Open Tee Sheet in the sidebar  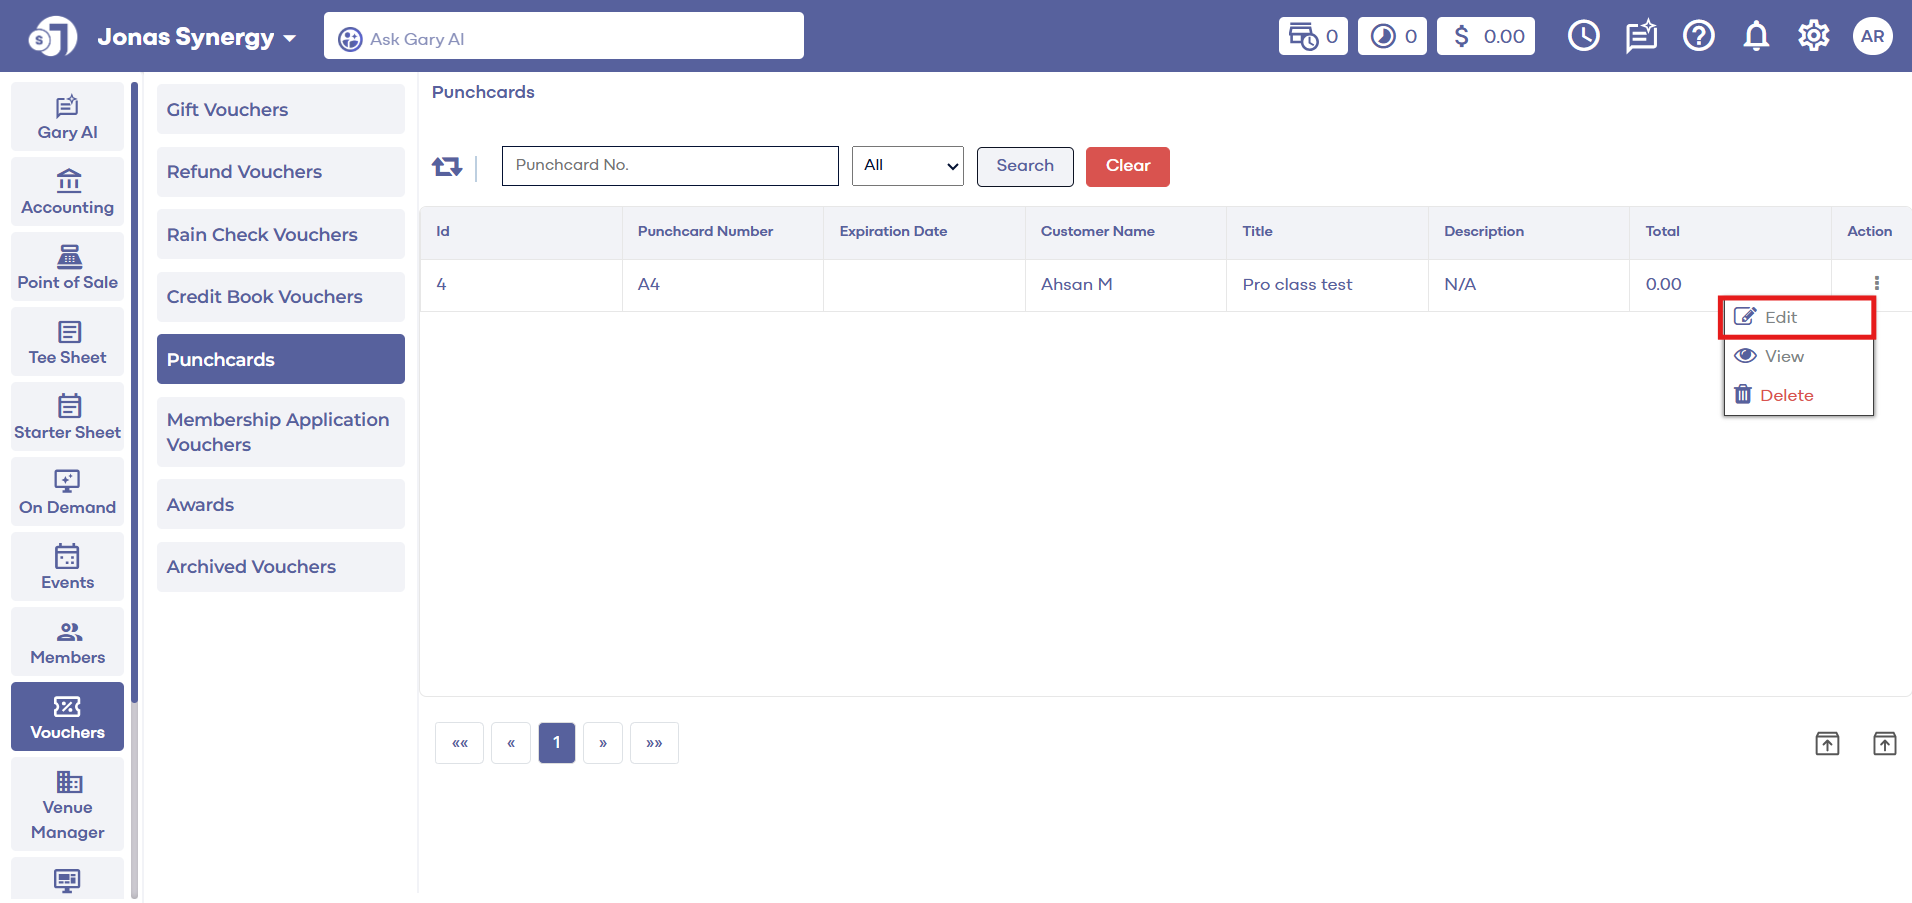[x=68, y=342]
